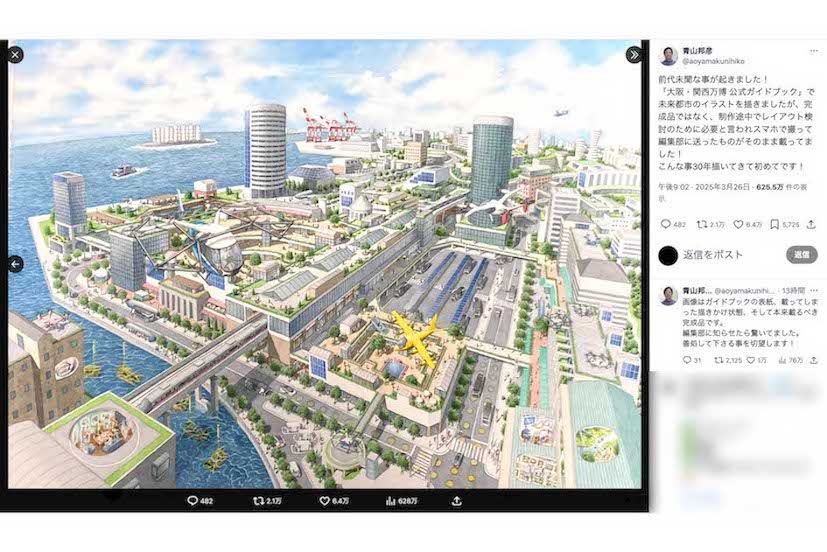Open more options on the 13時間 reply
Image resolution: width=827 pixels, height=552 pixels.
(814, 290)
